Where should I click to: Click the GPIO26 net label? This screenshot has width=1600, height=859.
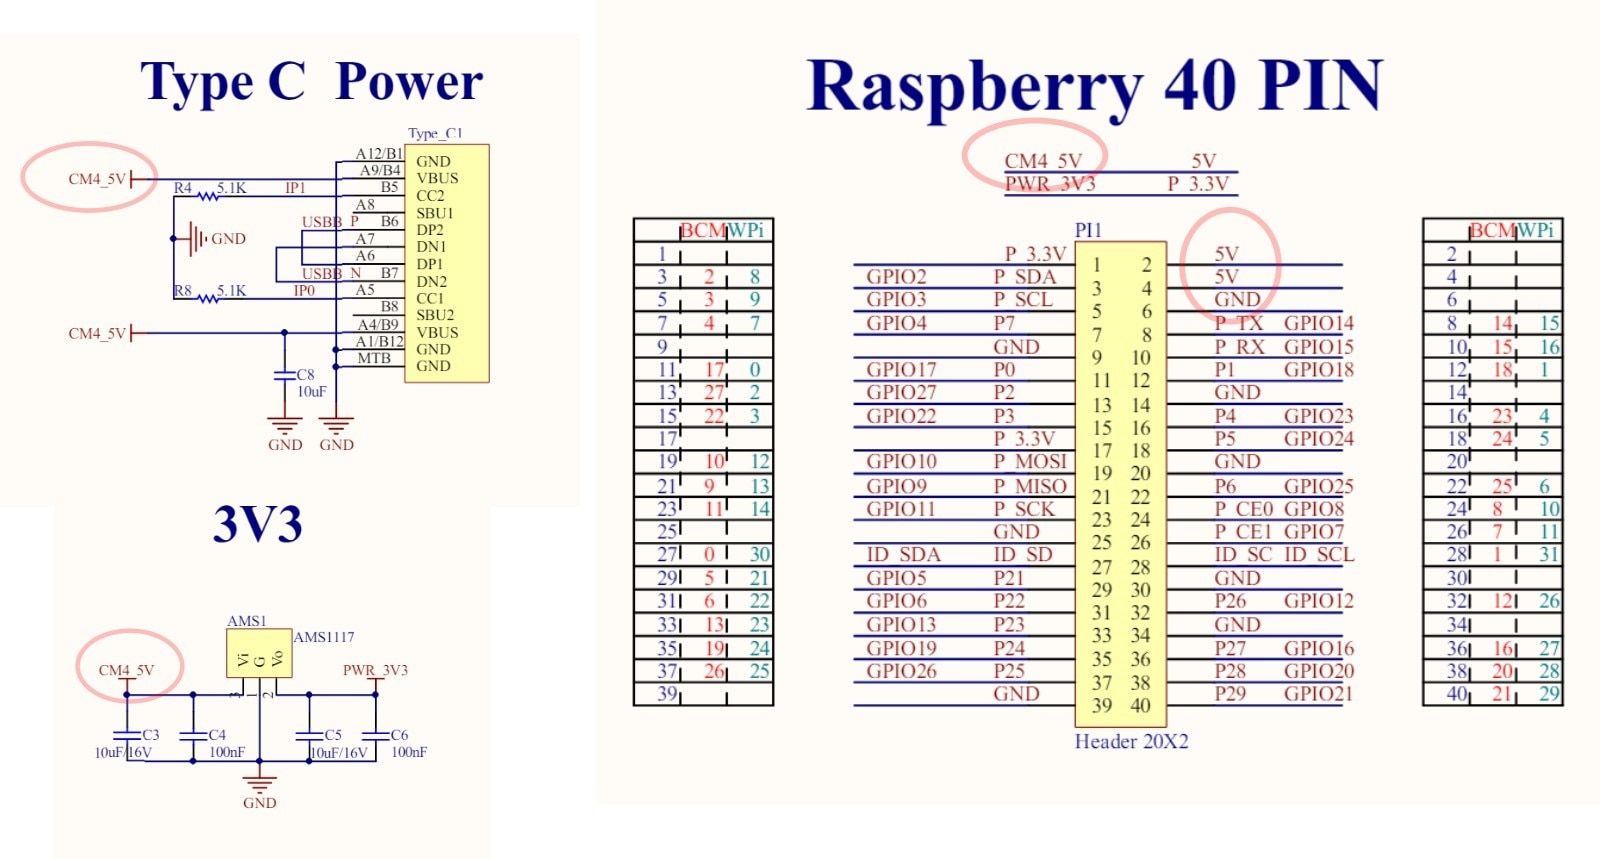click(x=901, y=671)
